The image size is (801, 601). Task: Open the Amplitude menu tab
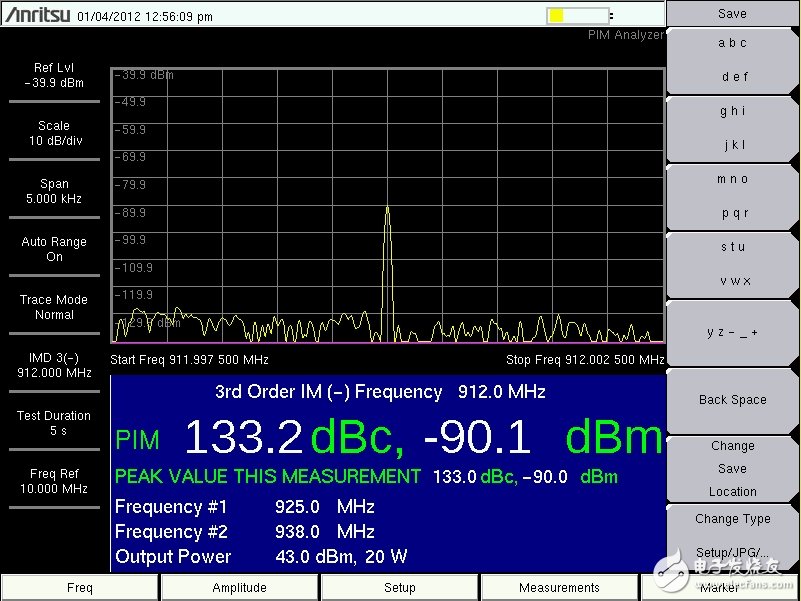coord(240,588)
